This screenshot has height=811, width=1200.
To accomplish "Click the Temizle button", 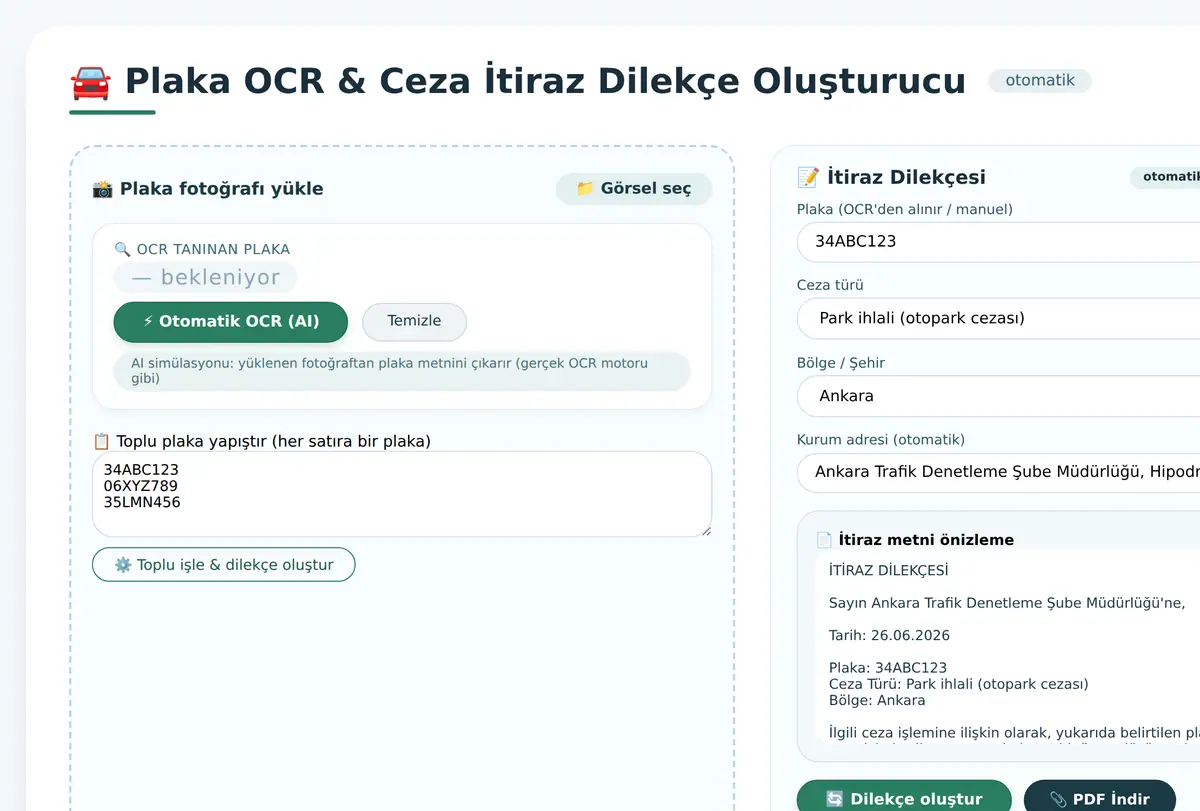I will pyautogui.click(x=414, y=322).
